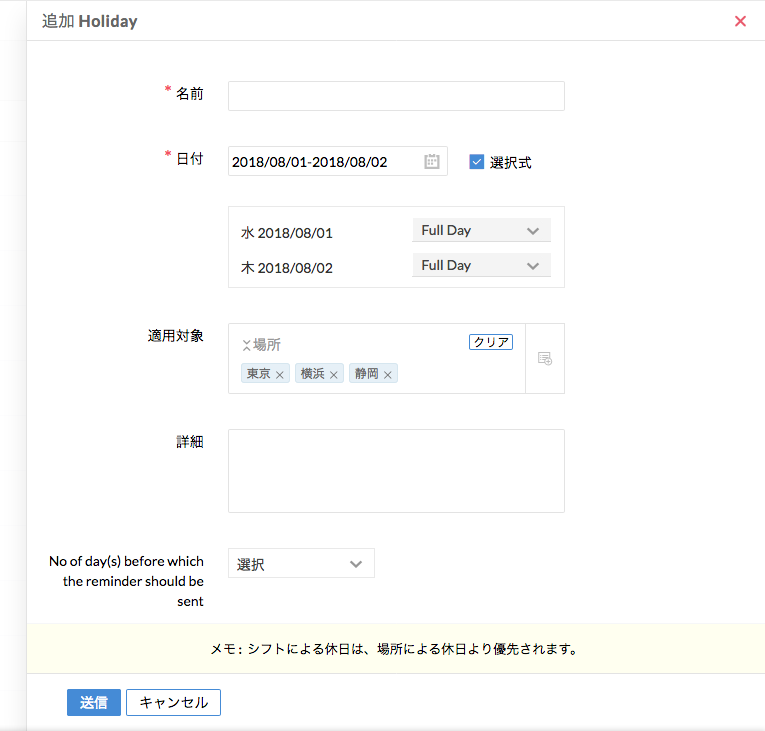Image resolution: width=765 pixels, height=731 pixels.
Task: Focus the 名前 name input field
Action: pos(396,96)
